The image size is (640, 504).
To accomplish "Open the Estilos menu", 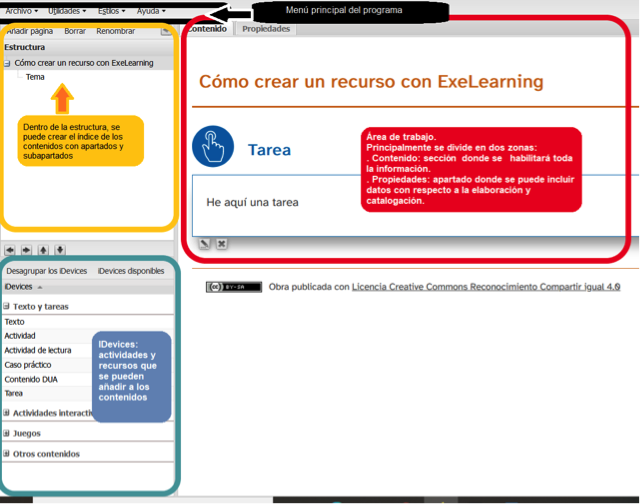I will (111, 11).
